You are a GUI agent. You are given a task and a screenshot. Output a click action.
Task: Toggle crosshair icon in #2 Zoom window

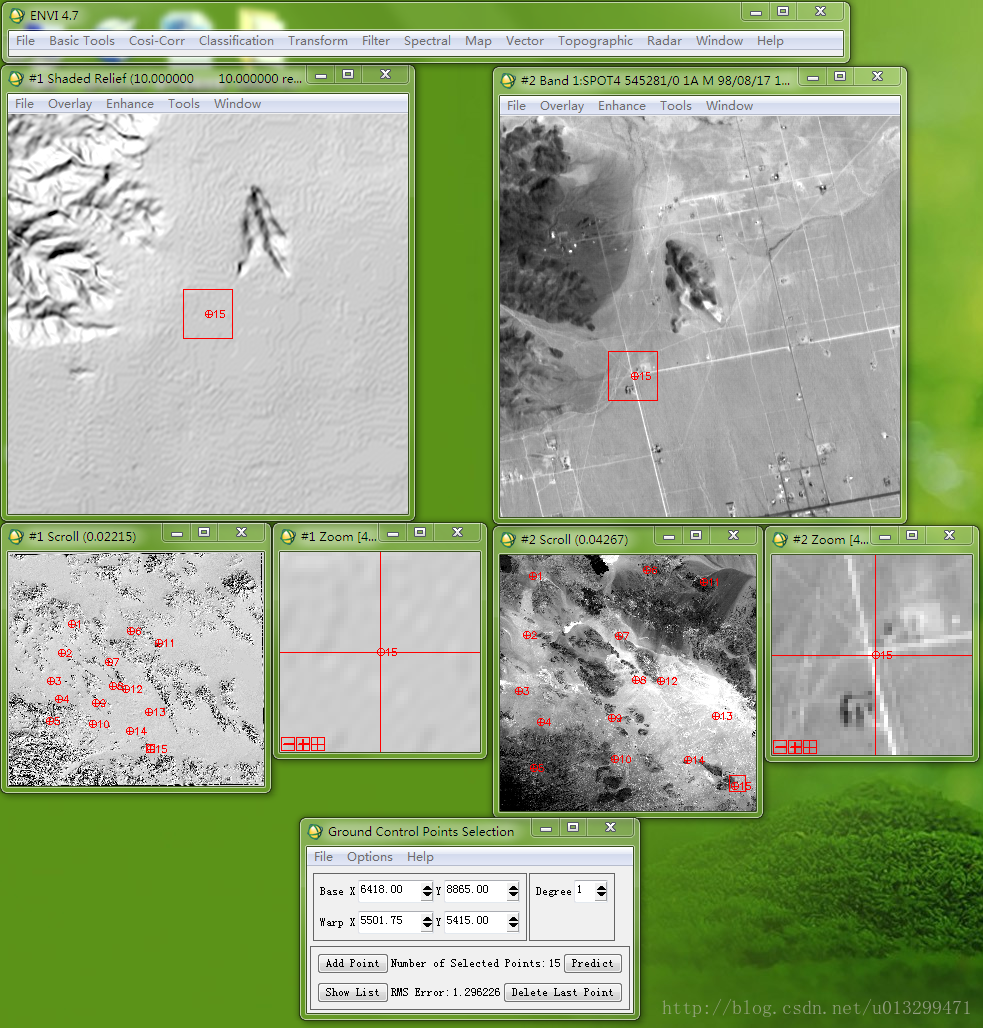810,746
